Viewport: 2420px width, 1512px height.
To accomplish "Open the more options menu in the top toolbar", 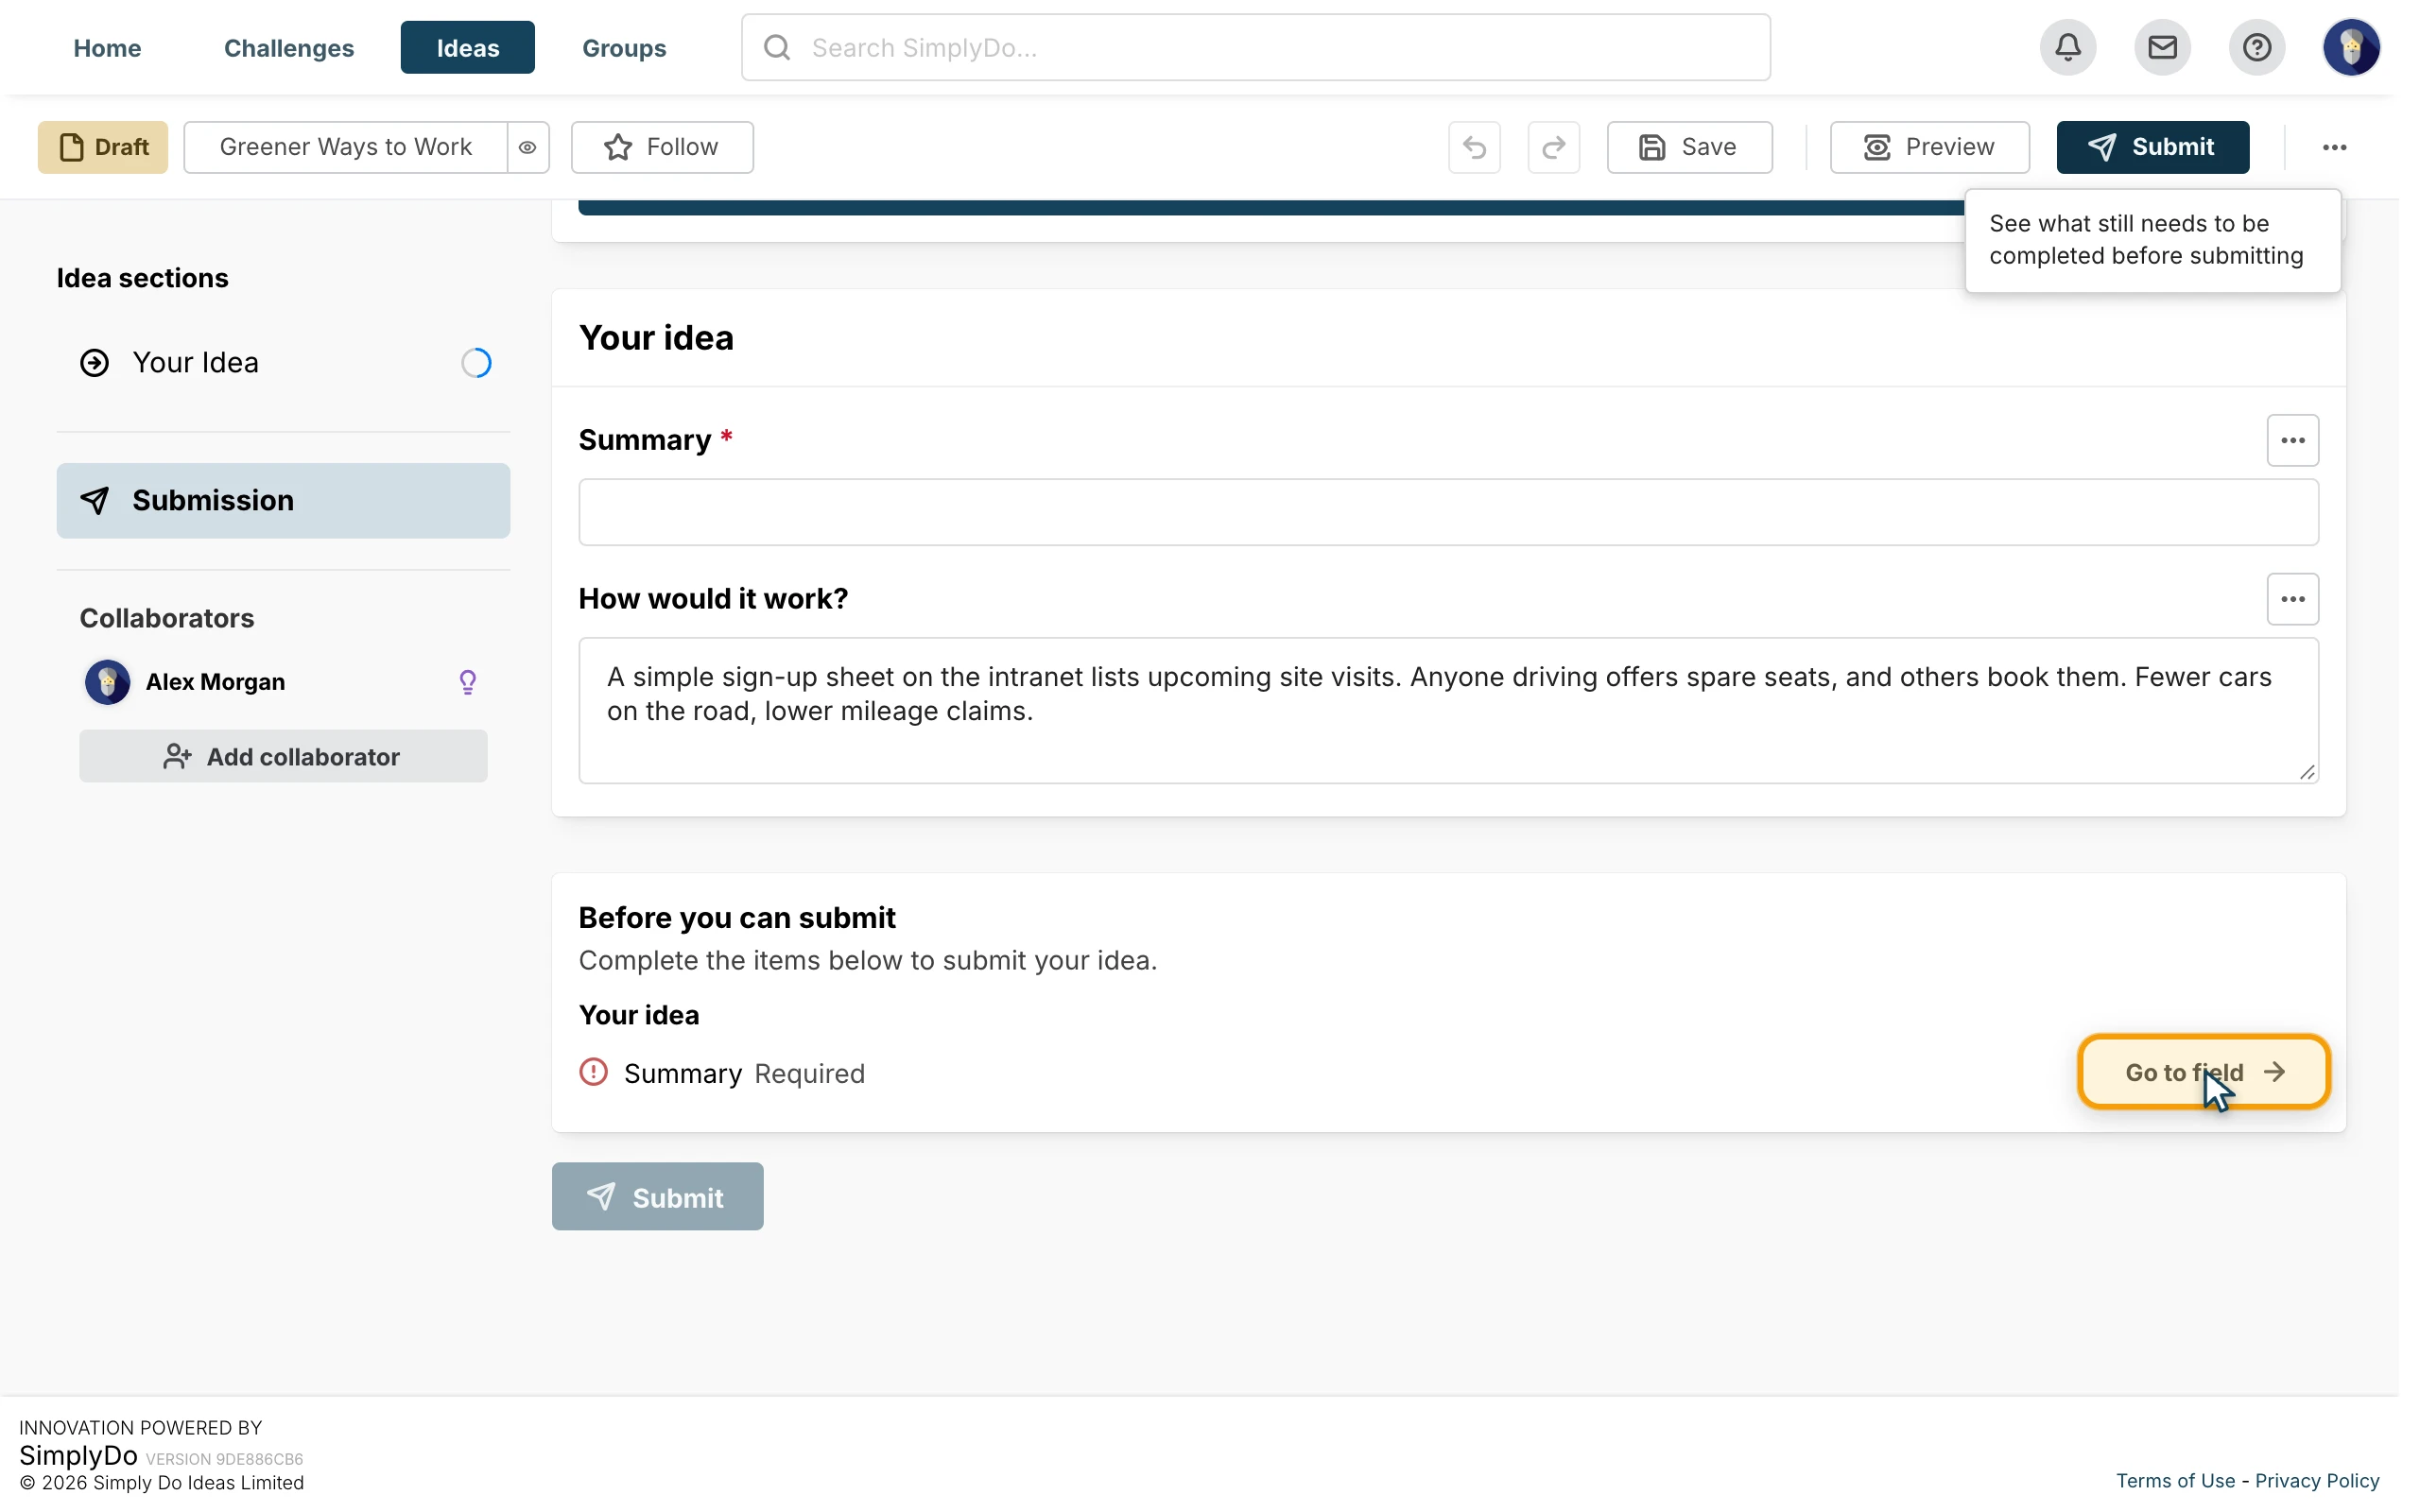I will click(x=2334, y=147).
